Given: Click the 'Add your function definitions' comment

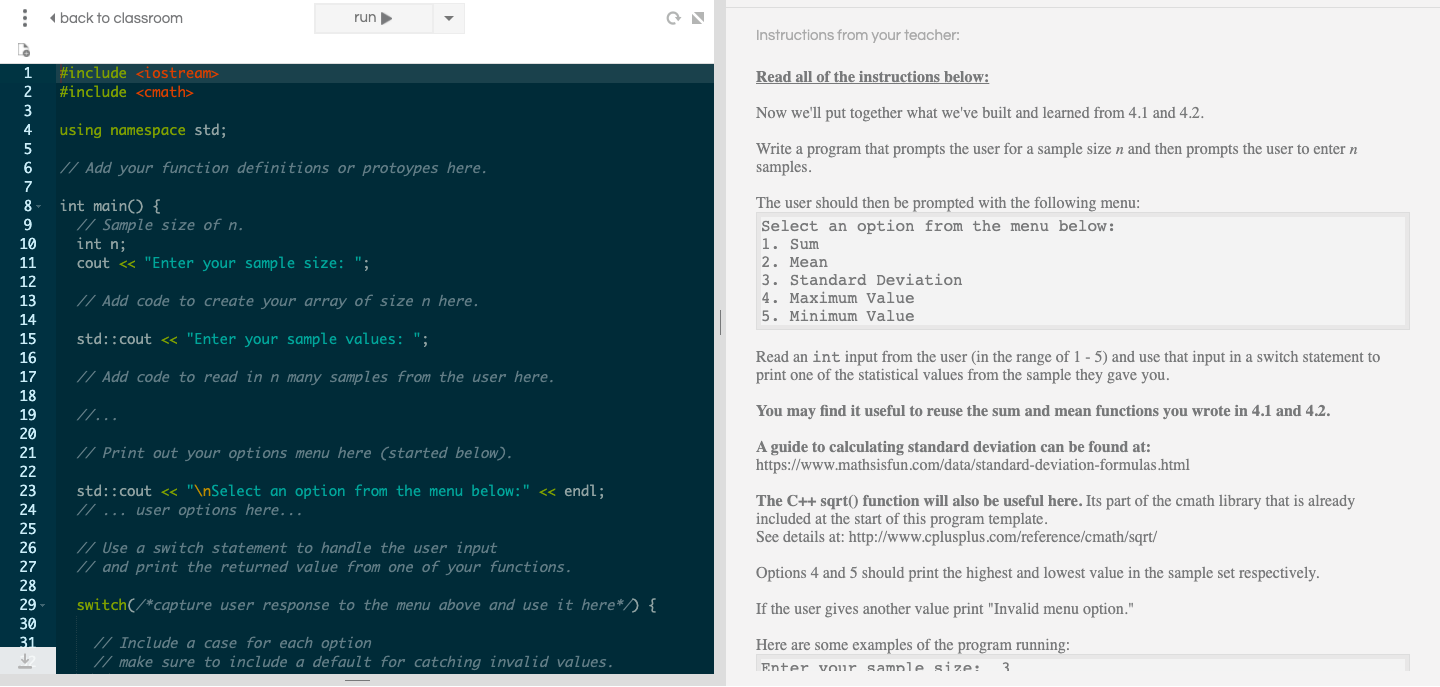Looking at the screenshot, I should tap(273, 168).
